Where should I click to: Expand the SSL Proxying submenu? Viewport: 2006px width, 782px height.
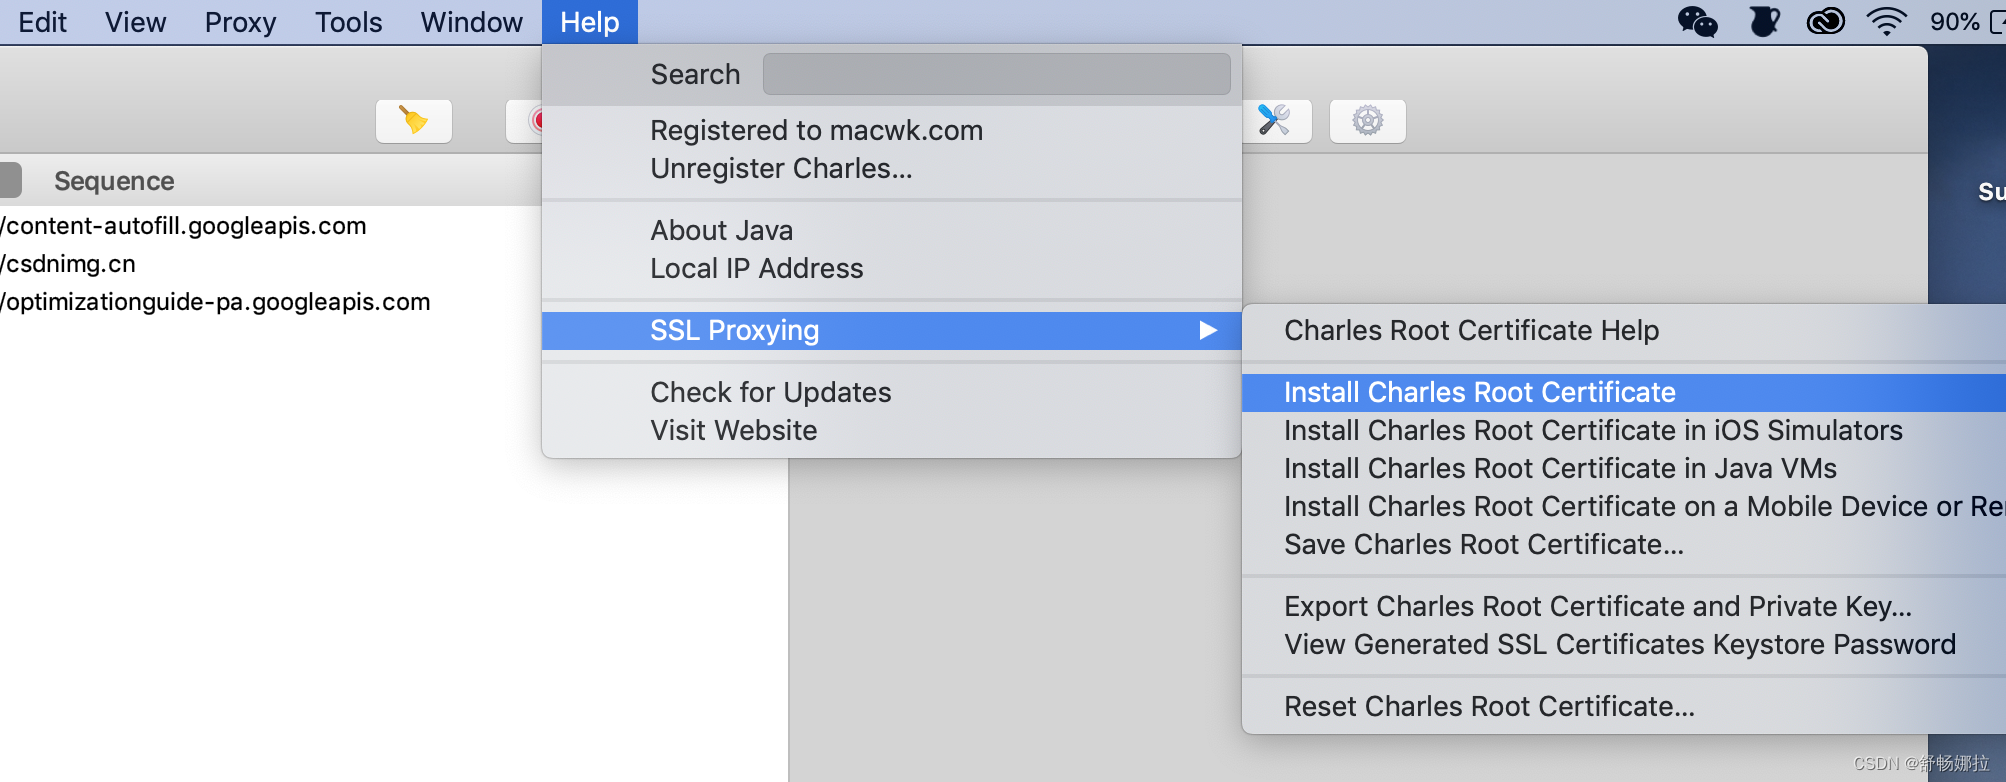pyautogui.click(x=892, y=331)
